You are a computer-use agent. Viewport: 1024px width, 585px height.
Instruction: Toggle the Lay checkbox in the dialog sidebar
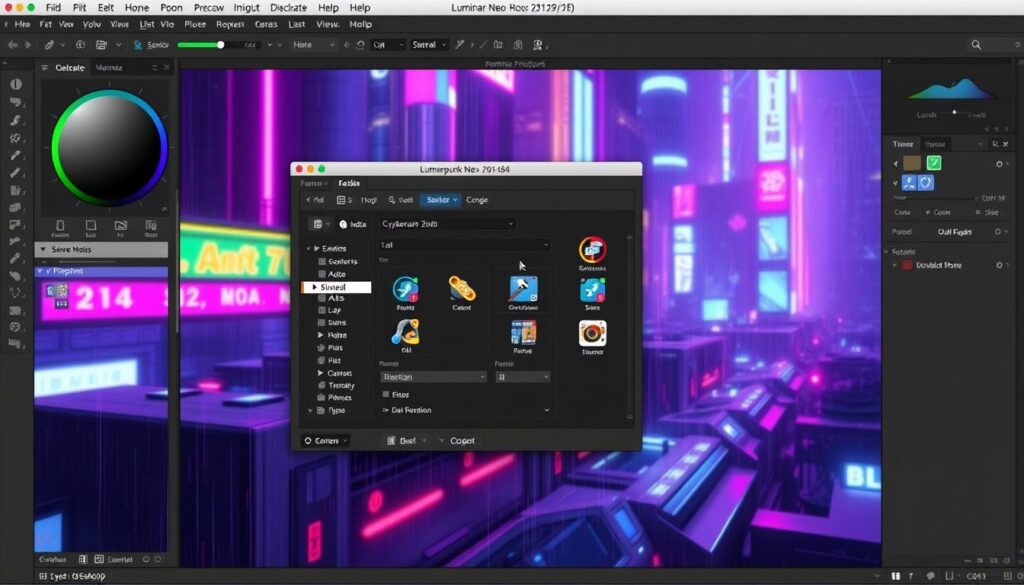pyautogui.click(x=321, y=310)
